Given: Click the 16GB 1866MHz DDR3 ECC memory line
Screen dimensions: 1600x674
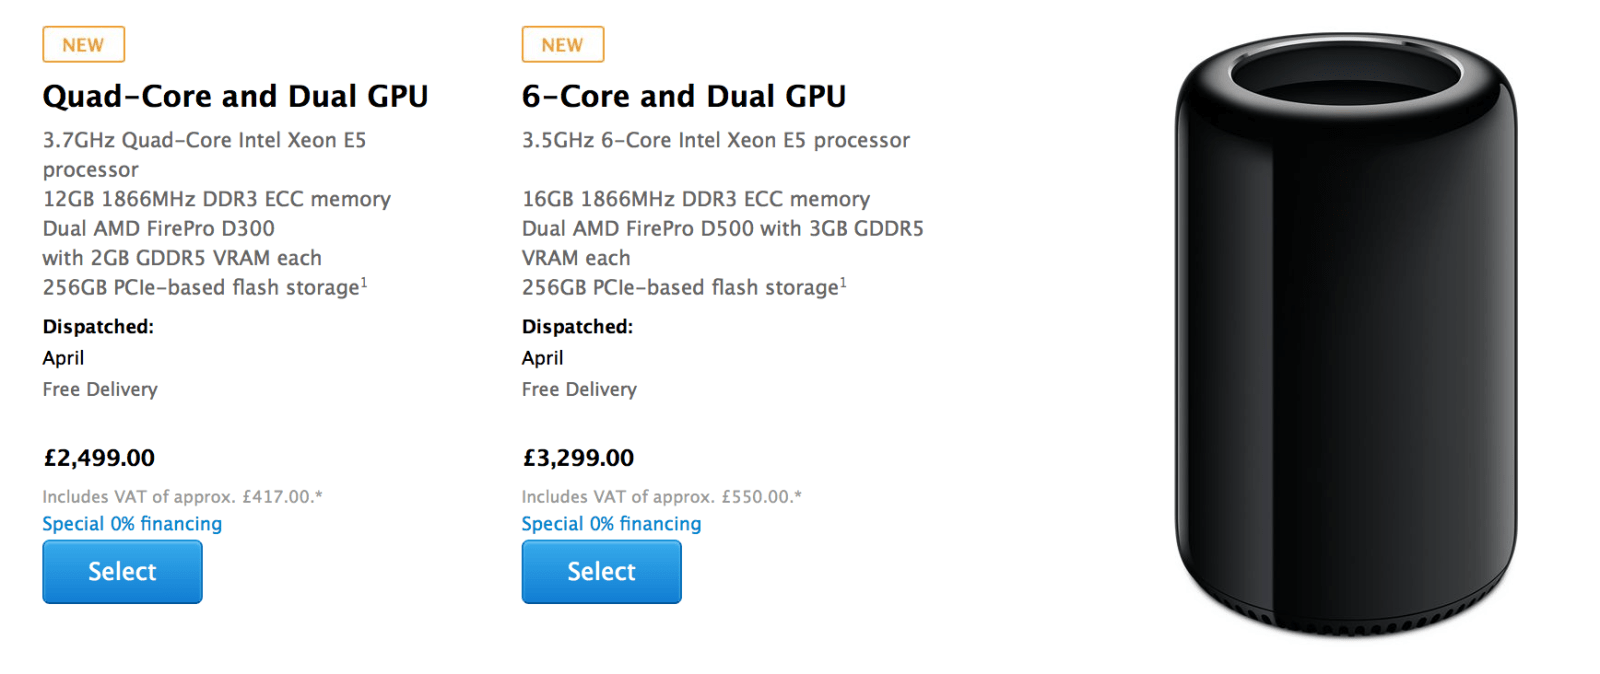Looking at the screenshot, I should [695, 200].
